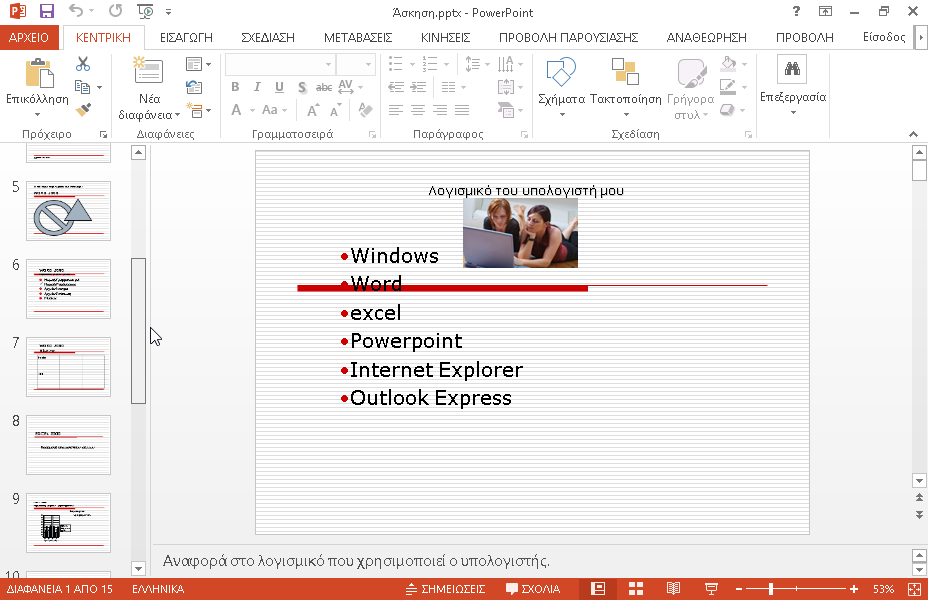Decrease the font size
The width and height of the screenshot is (928, 600).
pos(336,110)
